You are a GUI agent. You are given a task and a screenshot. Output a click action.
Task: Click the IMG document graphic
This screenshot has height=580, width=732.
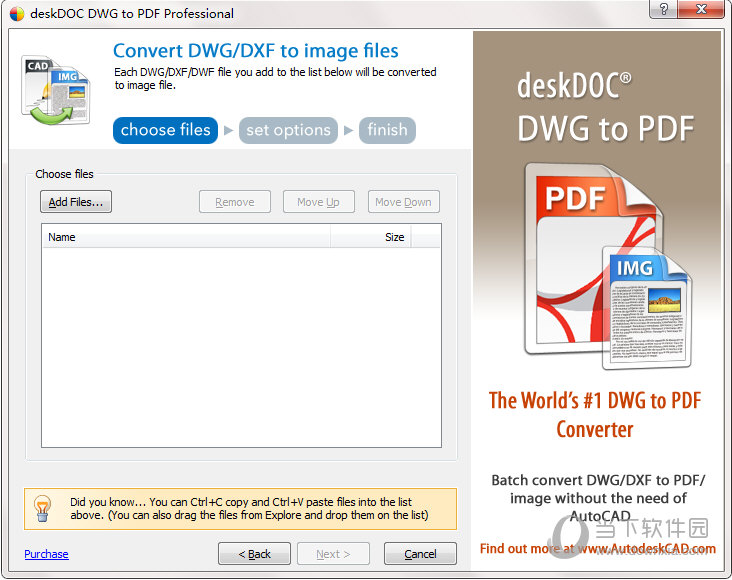647,308
